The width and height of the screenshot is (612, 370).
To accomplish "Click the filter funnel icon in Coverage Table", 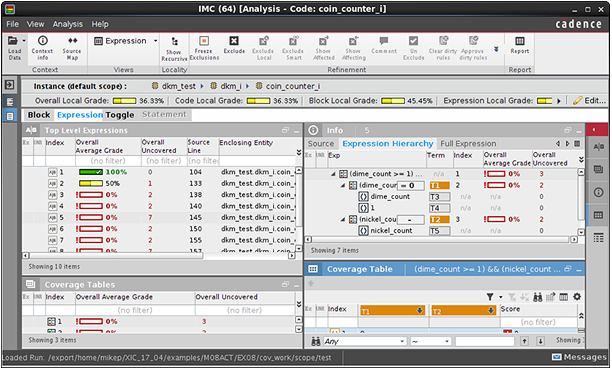I will click(490, 297).
